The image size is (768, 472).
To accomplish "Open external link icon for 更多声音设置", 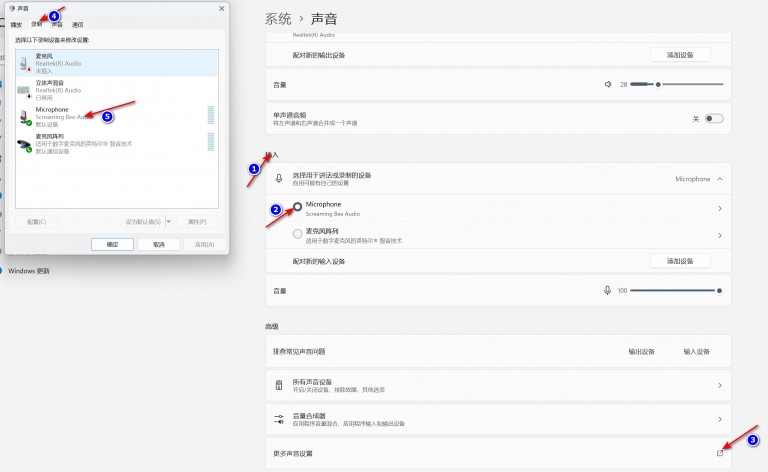I will (x=719, y=453).
